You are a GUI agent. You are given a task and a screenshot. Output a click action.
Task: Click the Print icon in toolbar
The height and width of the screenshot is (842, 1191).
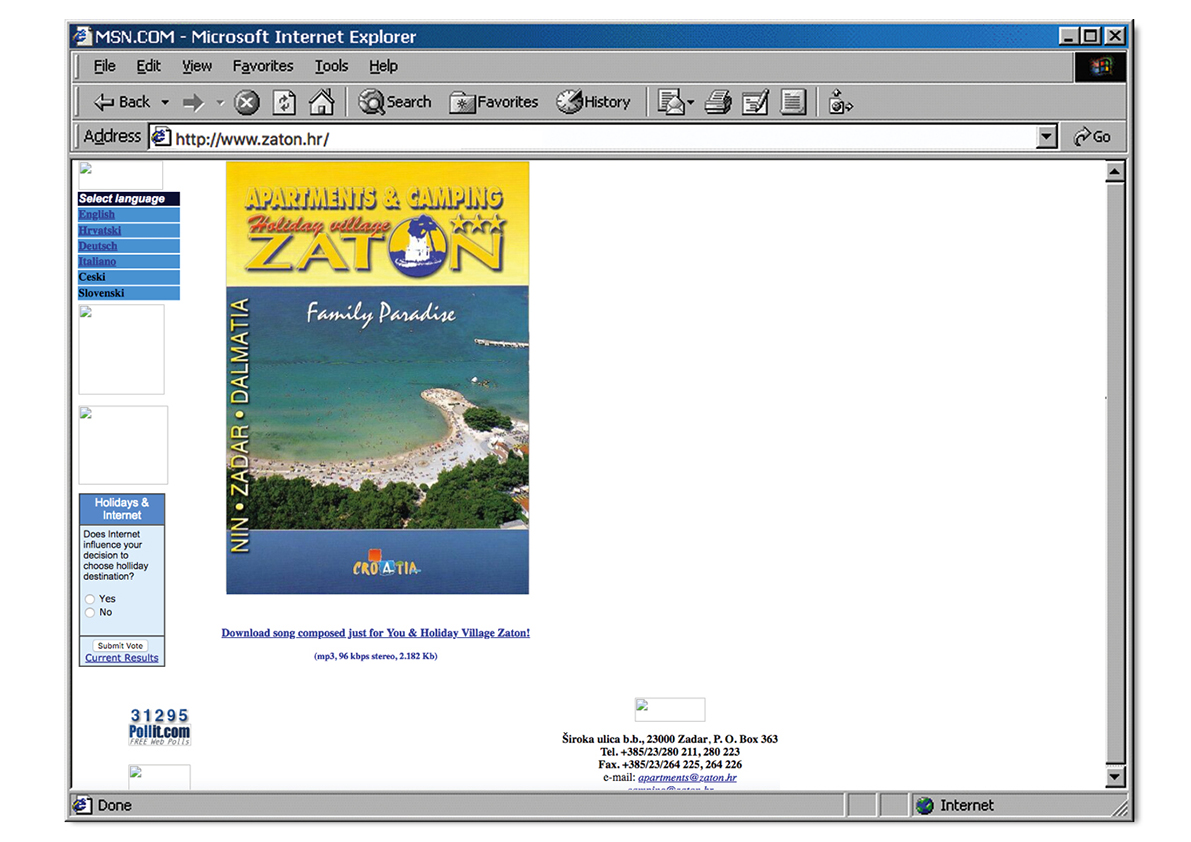(x=718, y=102)
